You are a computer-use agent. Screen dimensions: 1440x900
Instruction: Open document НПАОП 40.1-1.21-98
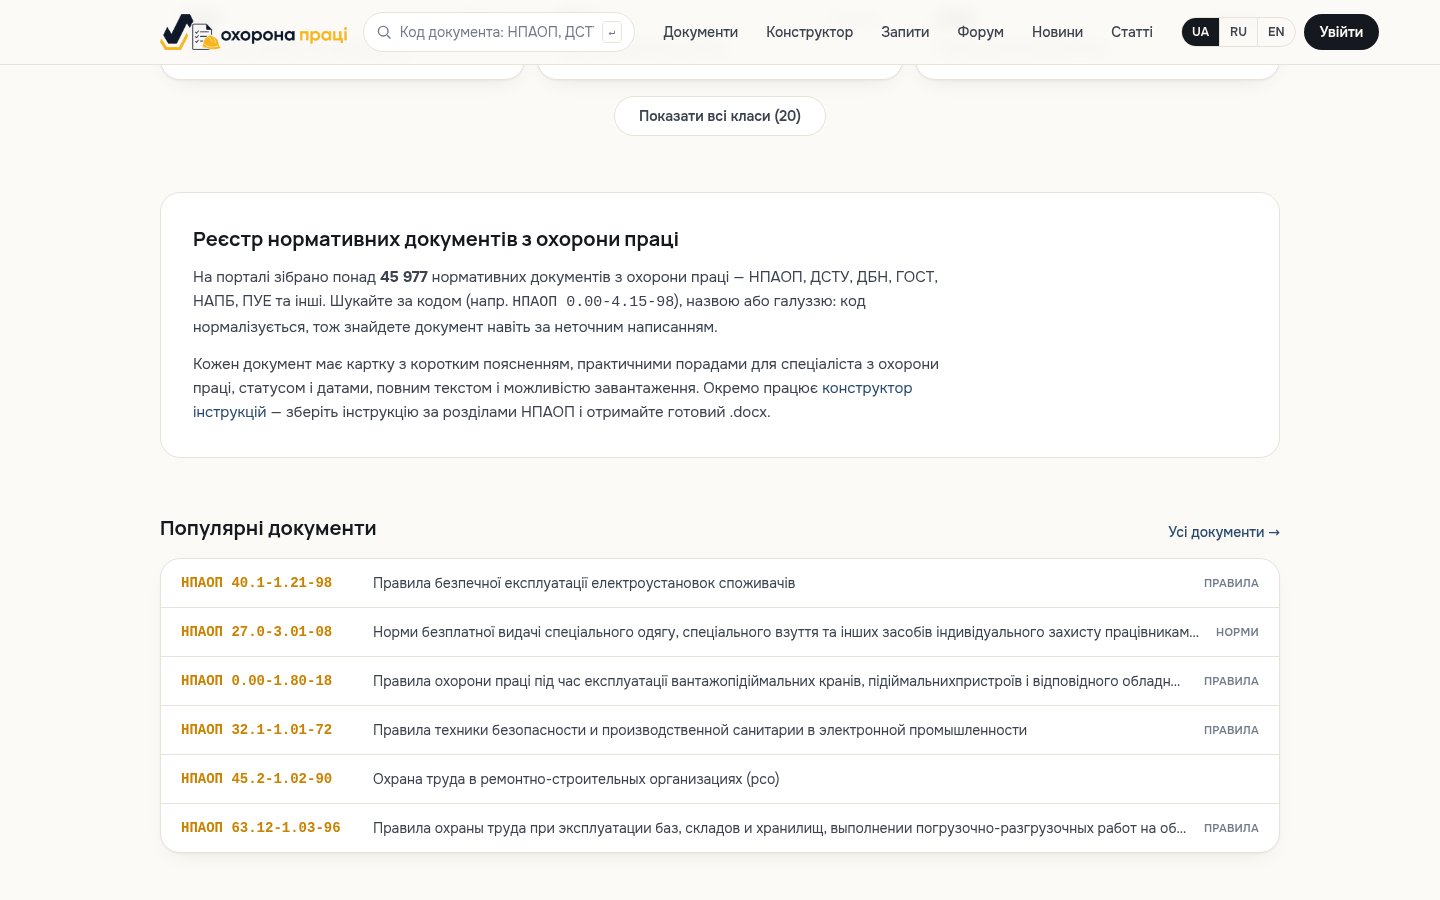720,583
